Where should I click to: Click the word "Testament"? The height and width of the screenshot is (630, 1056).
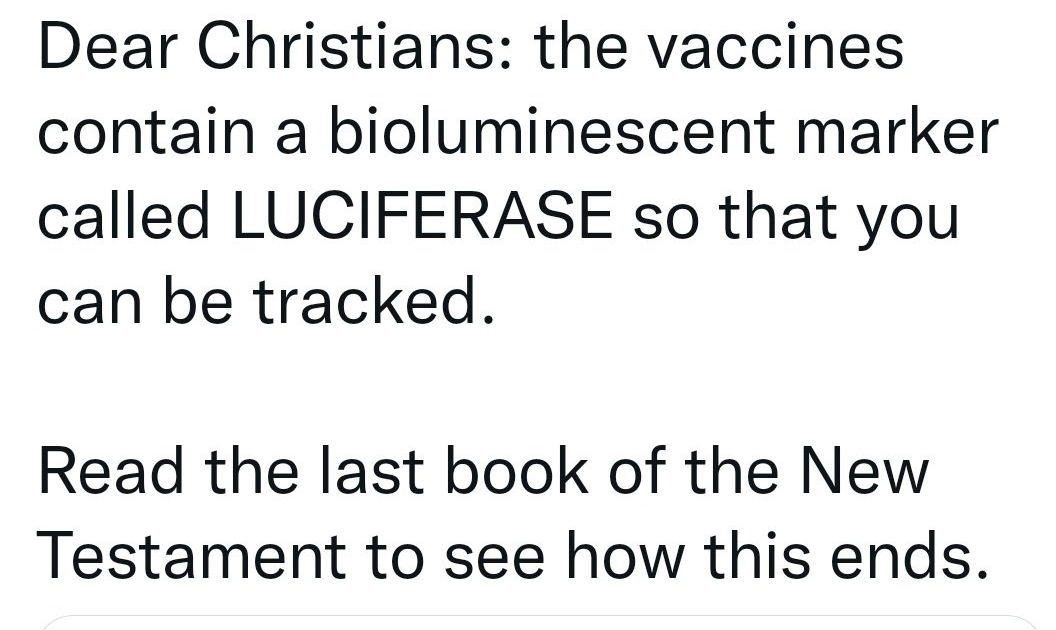[192, 555]
